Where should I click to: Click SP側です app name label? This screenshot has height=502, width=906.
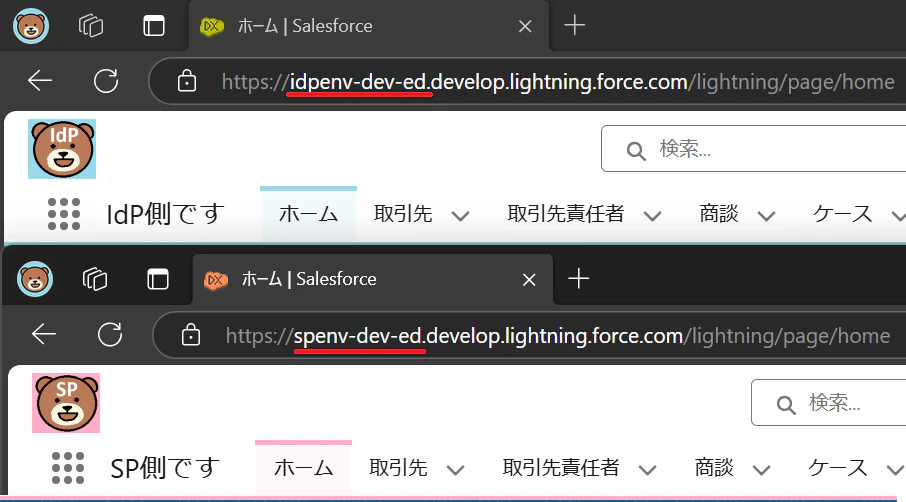point(165,468)
